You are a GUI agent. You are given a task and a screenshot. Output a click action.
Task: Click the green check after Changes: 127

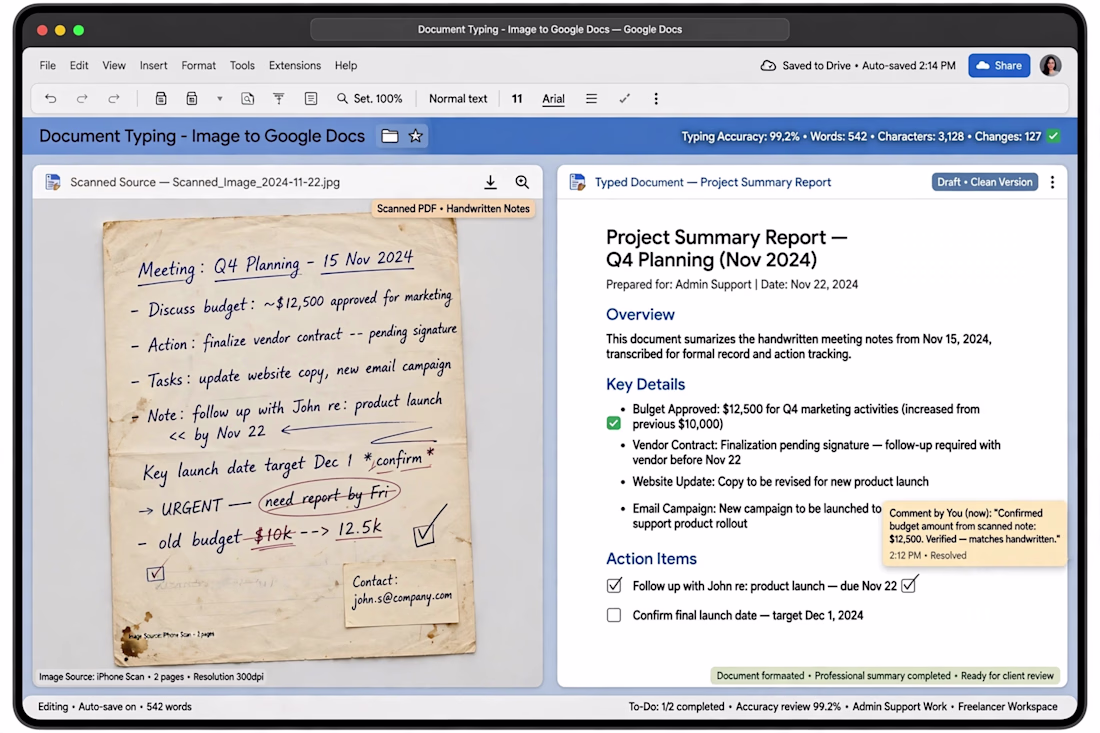point(1054,136)
